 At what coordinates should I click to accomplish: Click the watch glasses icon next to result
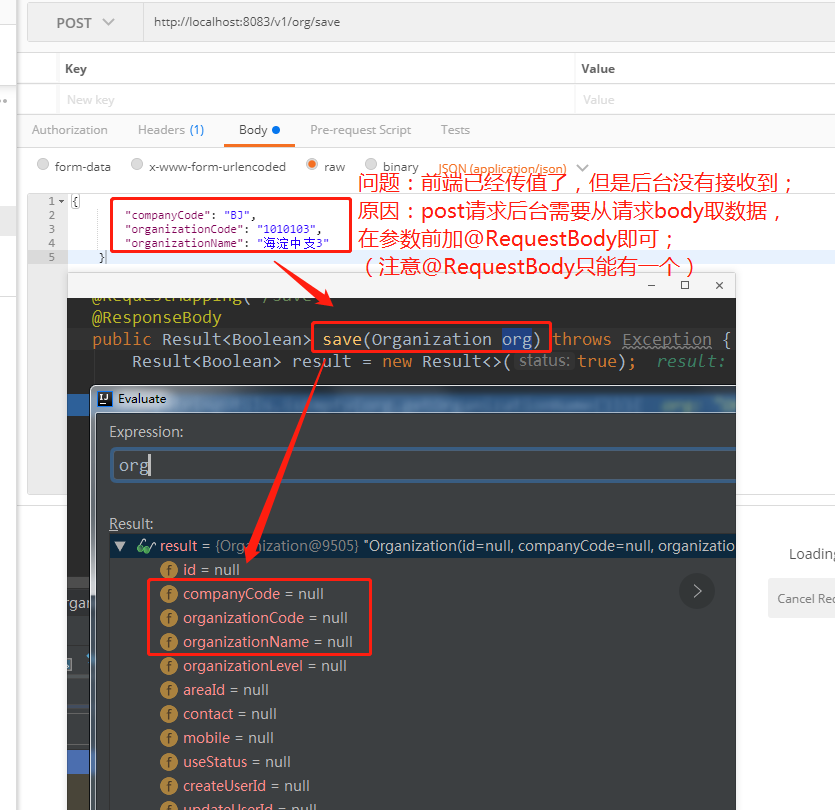(146, 546)
